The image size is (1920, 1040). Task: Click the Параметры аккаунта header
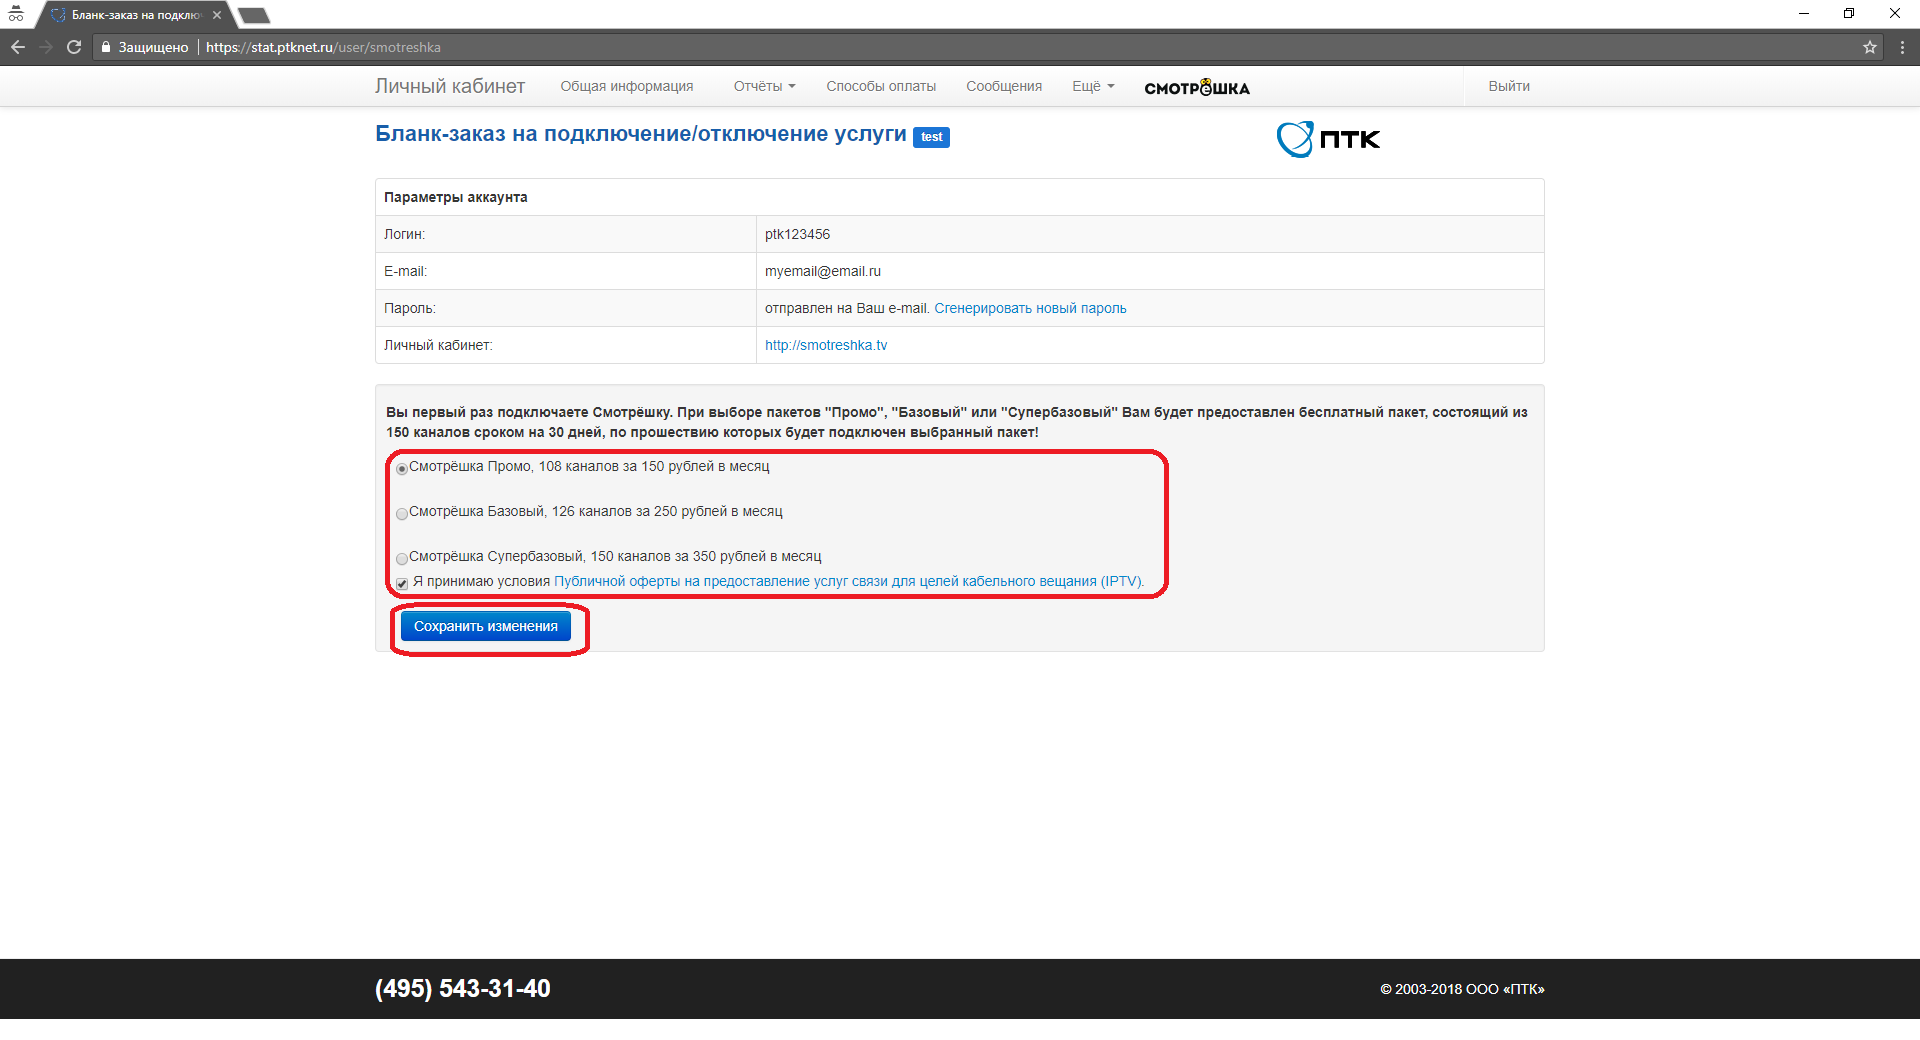tap(456, 197)
